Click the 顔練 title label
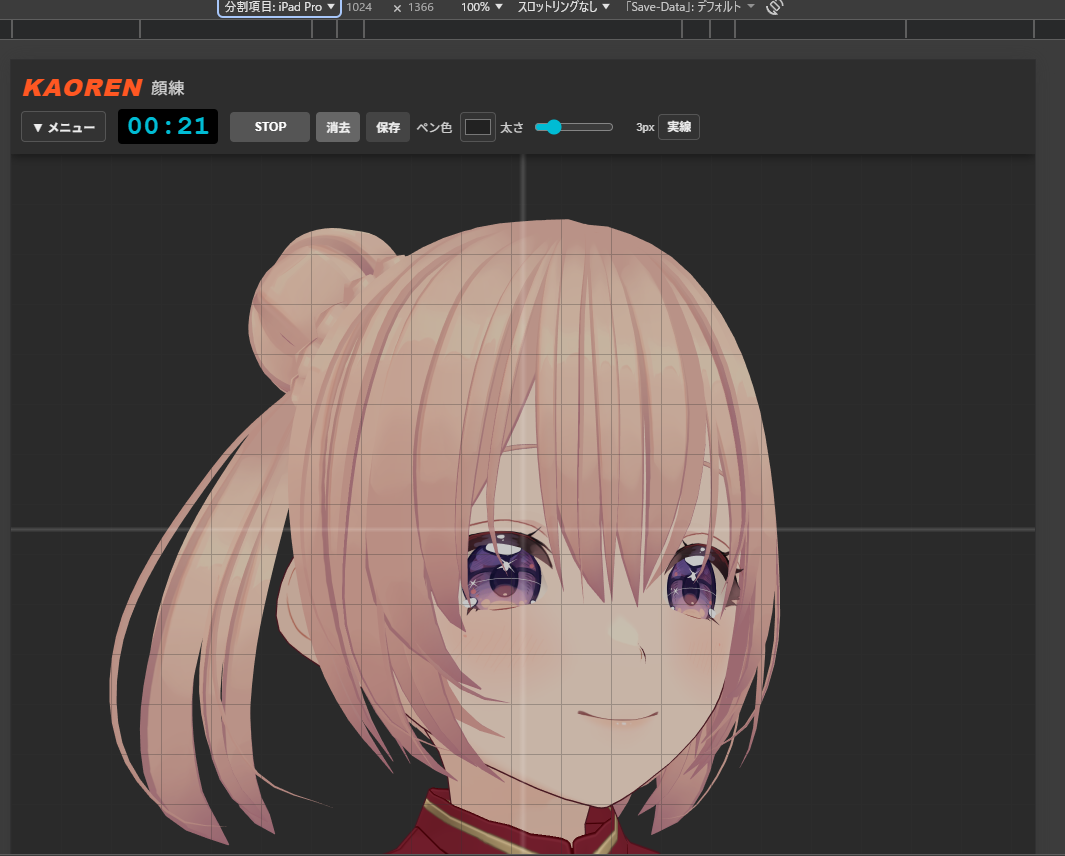This screenshot has width=1065, height=856. click(165, 88)
